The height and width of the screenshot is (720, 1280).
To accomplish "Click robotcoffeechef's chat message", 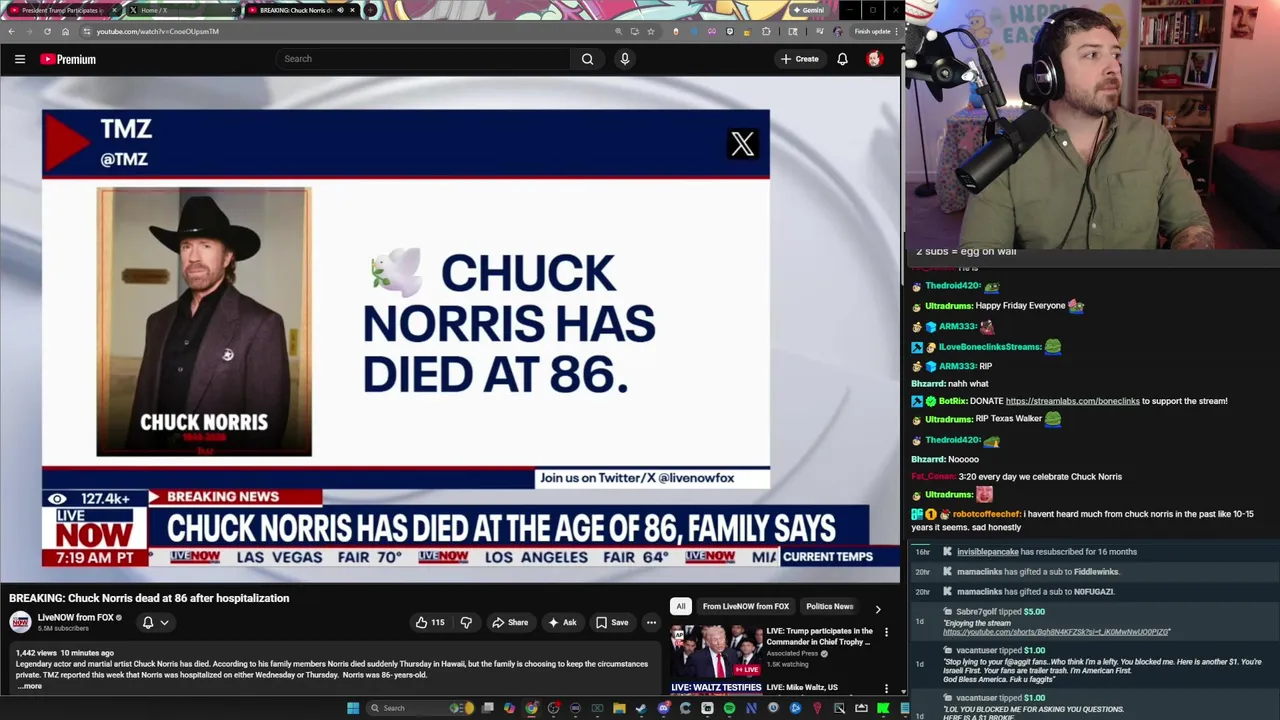I will coord(1083,520).
